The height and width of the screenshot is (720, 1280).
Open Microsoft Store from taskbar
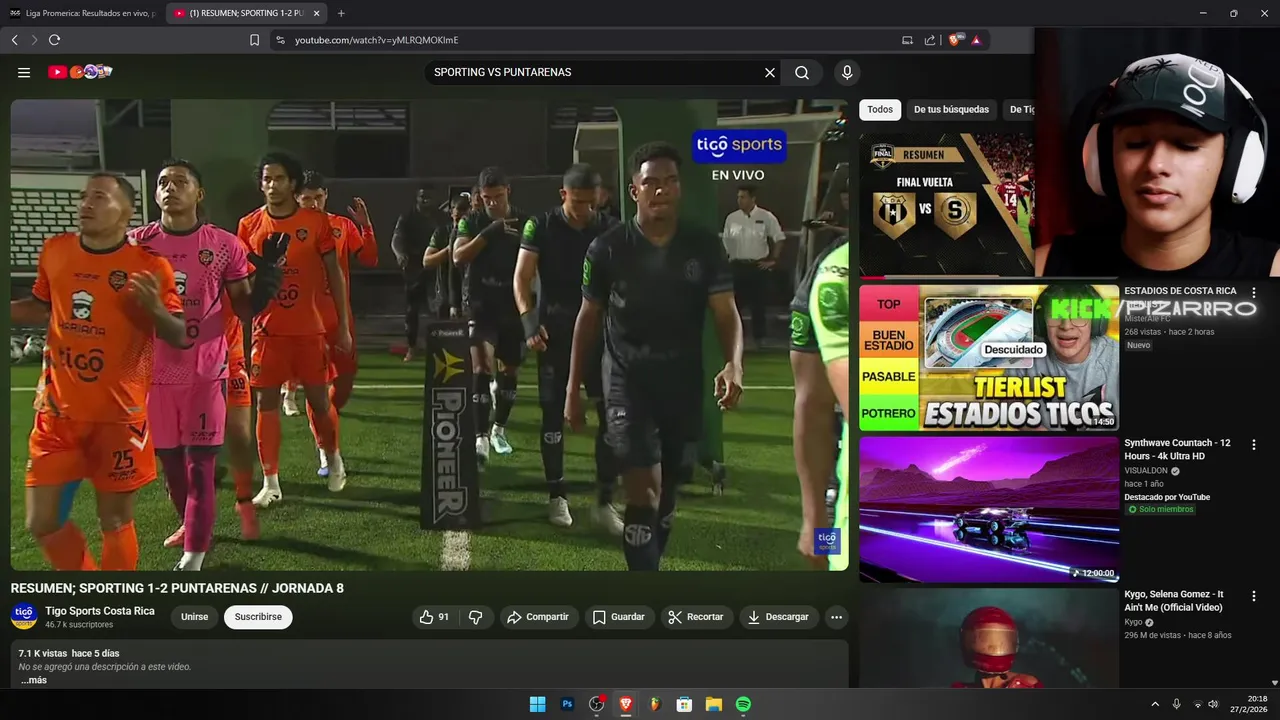684,704
